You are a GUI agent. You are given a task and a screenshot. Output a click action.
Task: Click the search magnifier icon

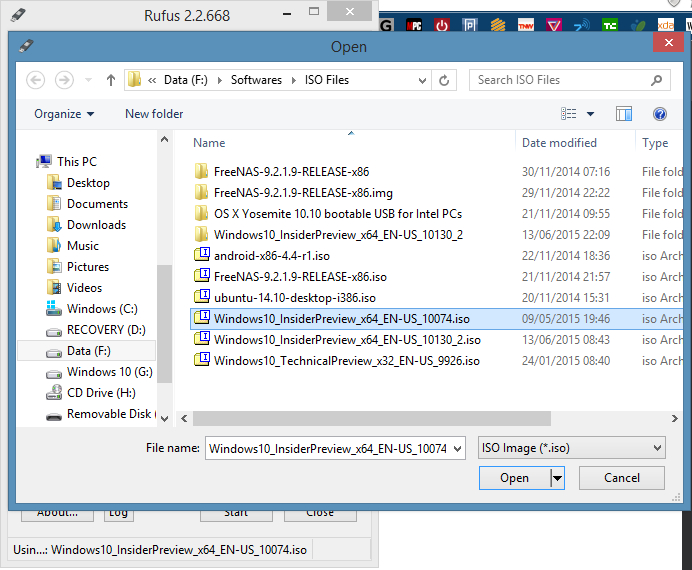coord(657,80)
